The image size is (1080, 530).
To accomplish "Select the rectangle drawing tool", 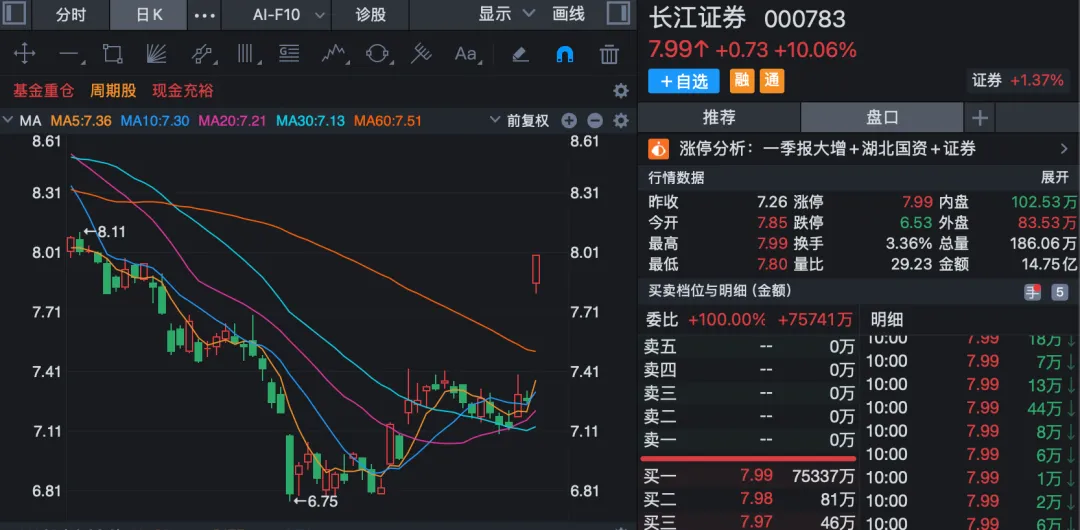I will coord(112,54).
